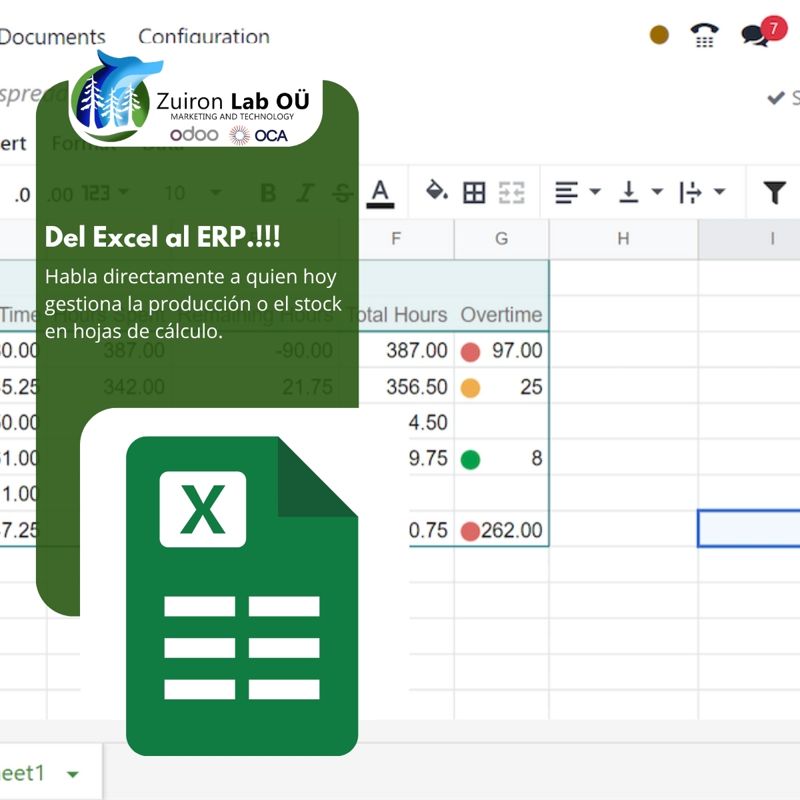Expand horizontal alignment dropdown arrow
The width and height of the screenshot is (800, 800).
[x=595, y=192]
